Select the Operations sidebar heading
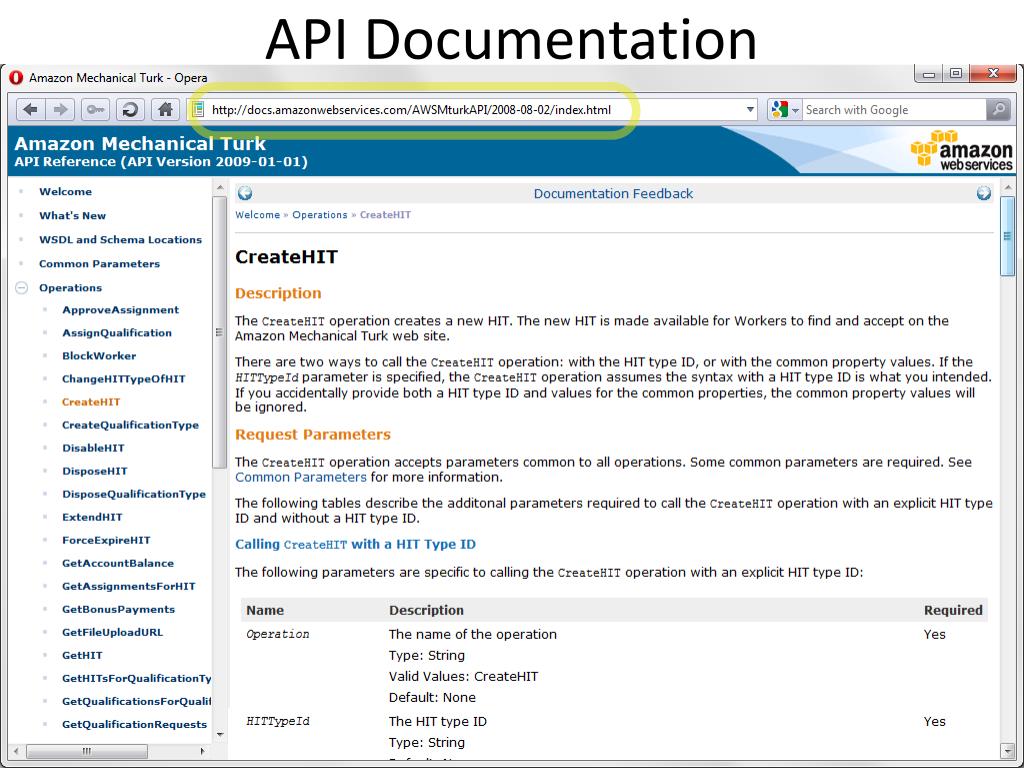This screenshot has width=1024, height=768. [x=71, y=288]
